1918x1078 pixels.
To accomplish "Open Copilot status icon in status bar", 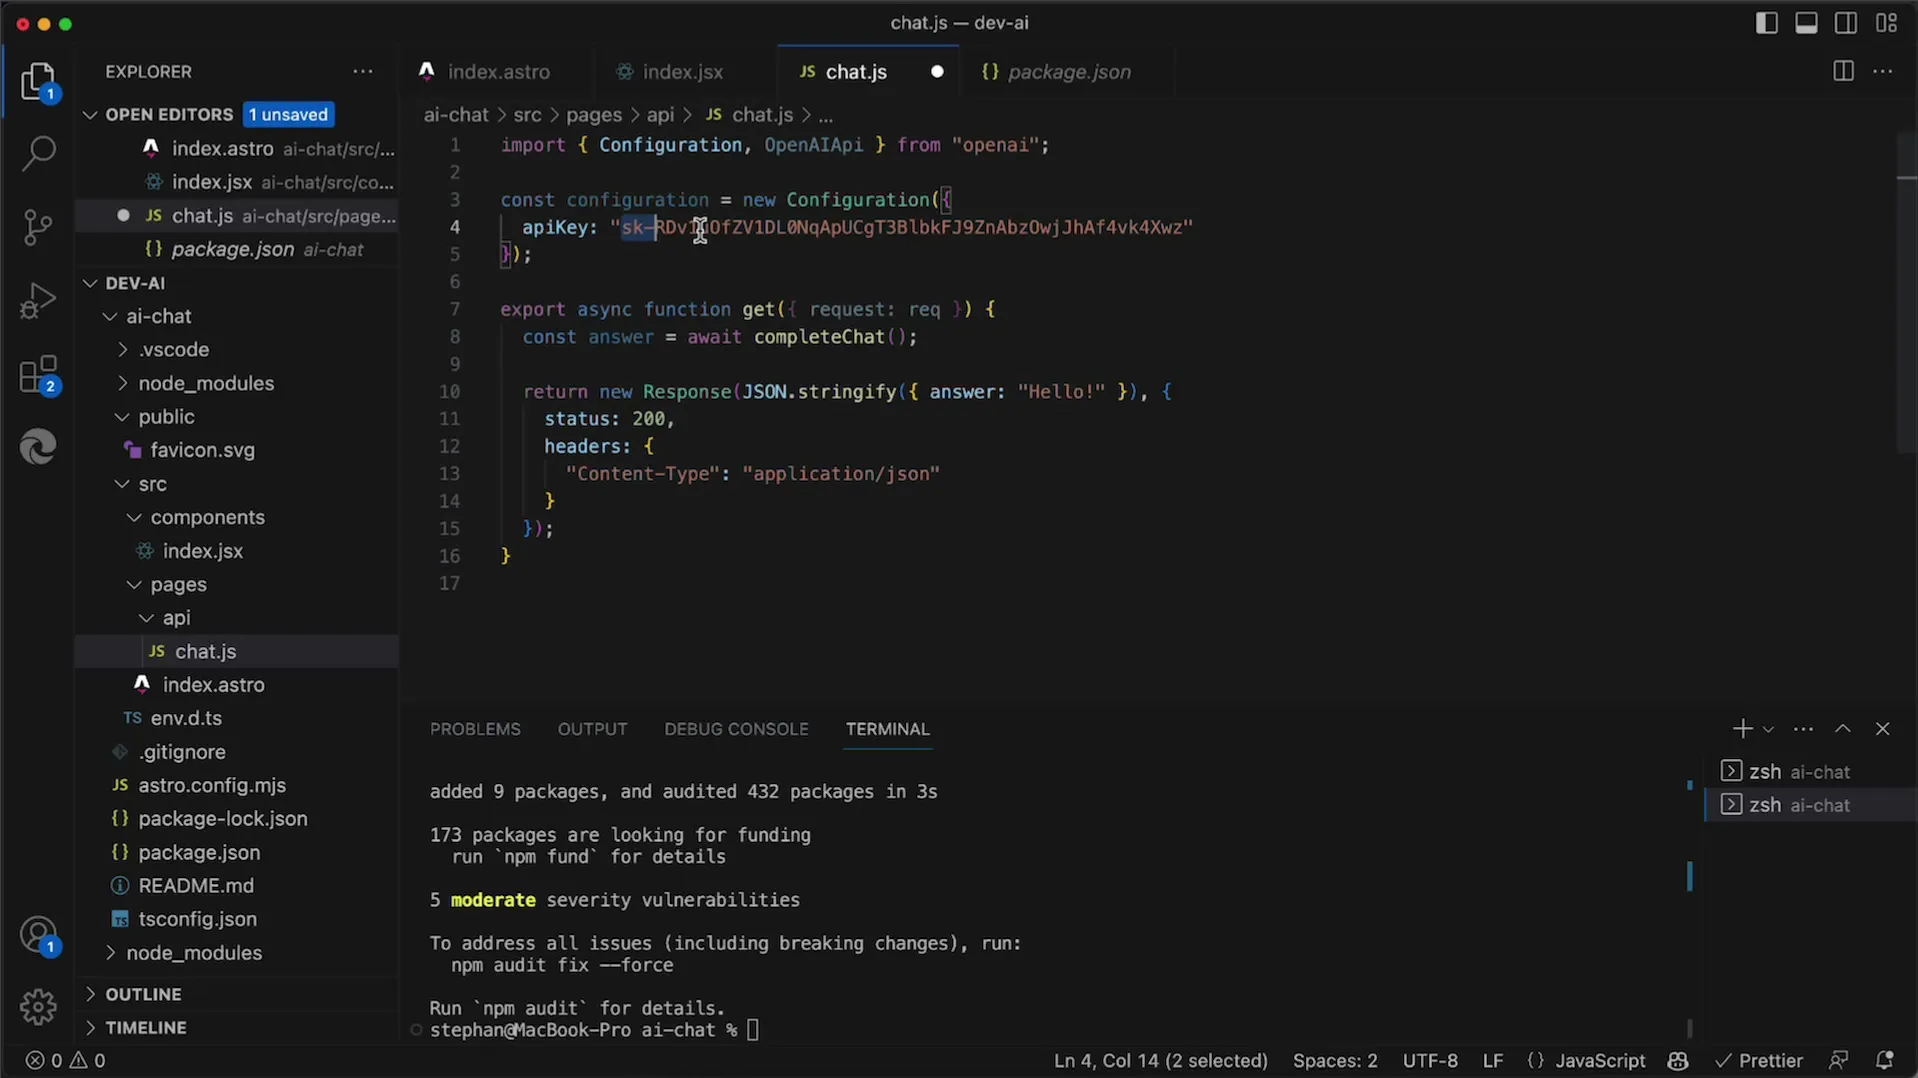I will pyautogui.click(x=1678, y=1061).
